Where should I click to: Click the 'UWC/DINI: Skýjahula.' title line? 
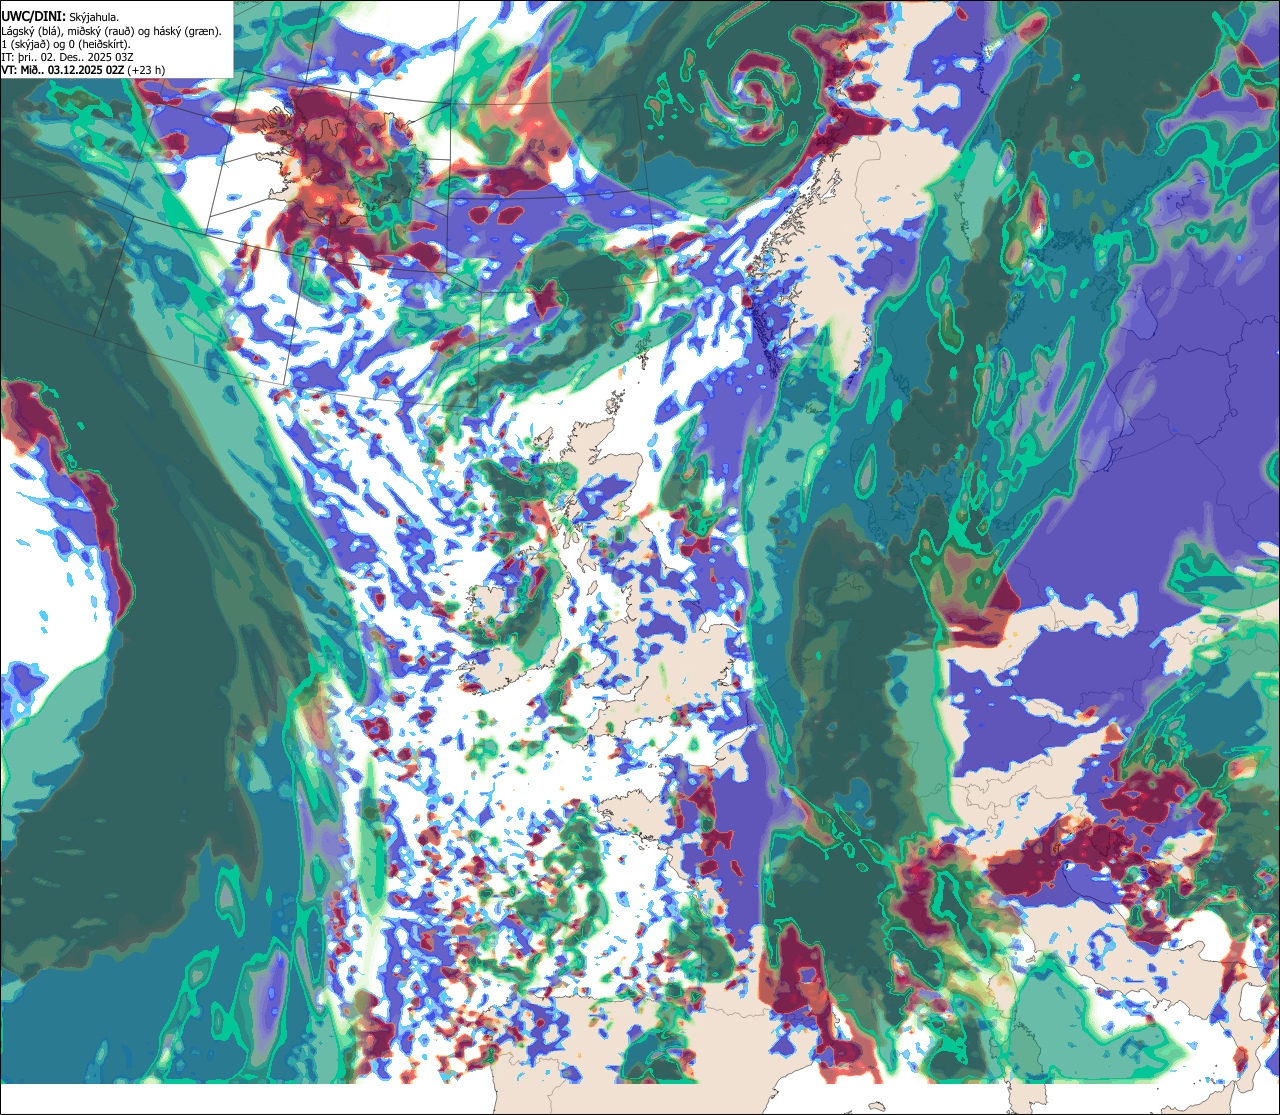(61, 16)
